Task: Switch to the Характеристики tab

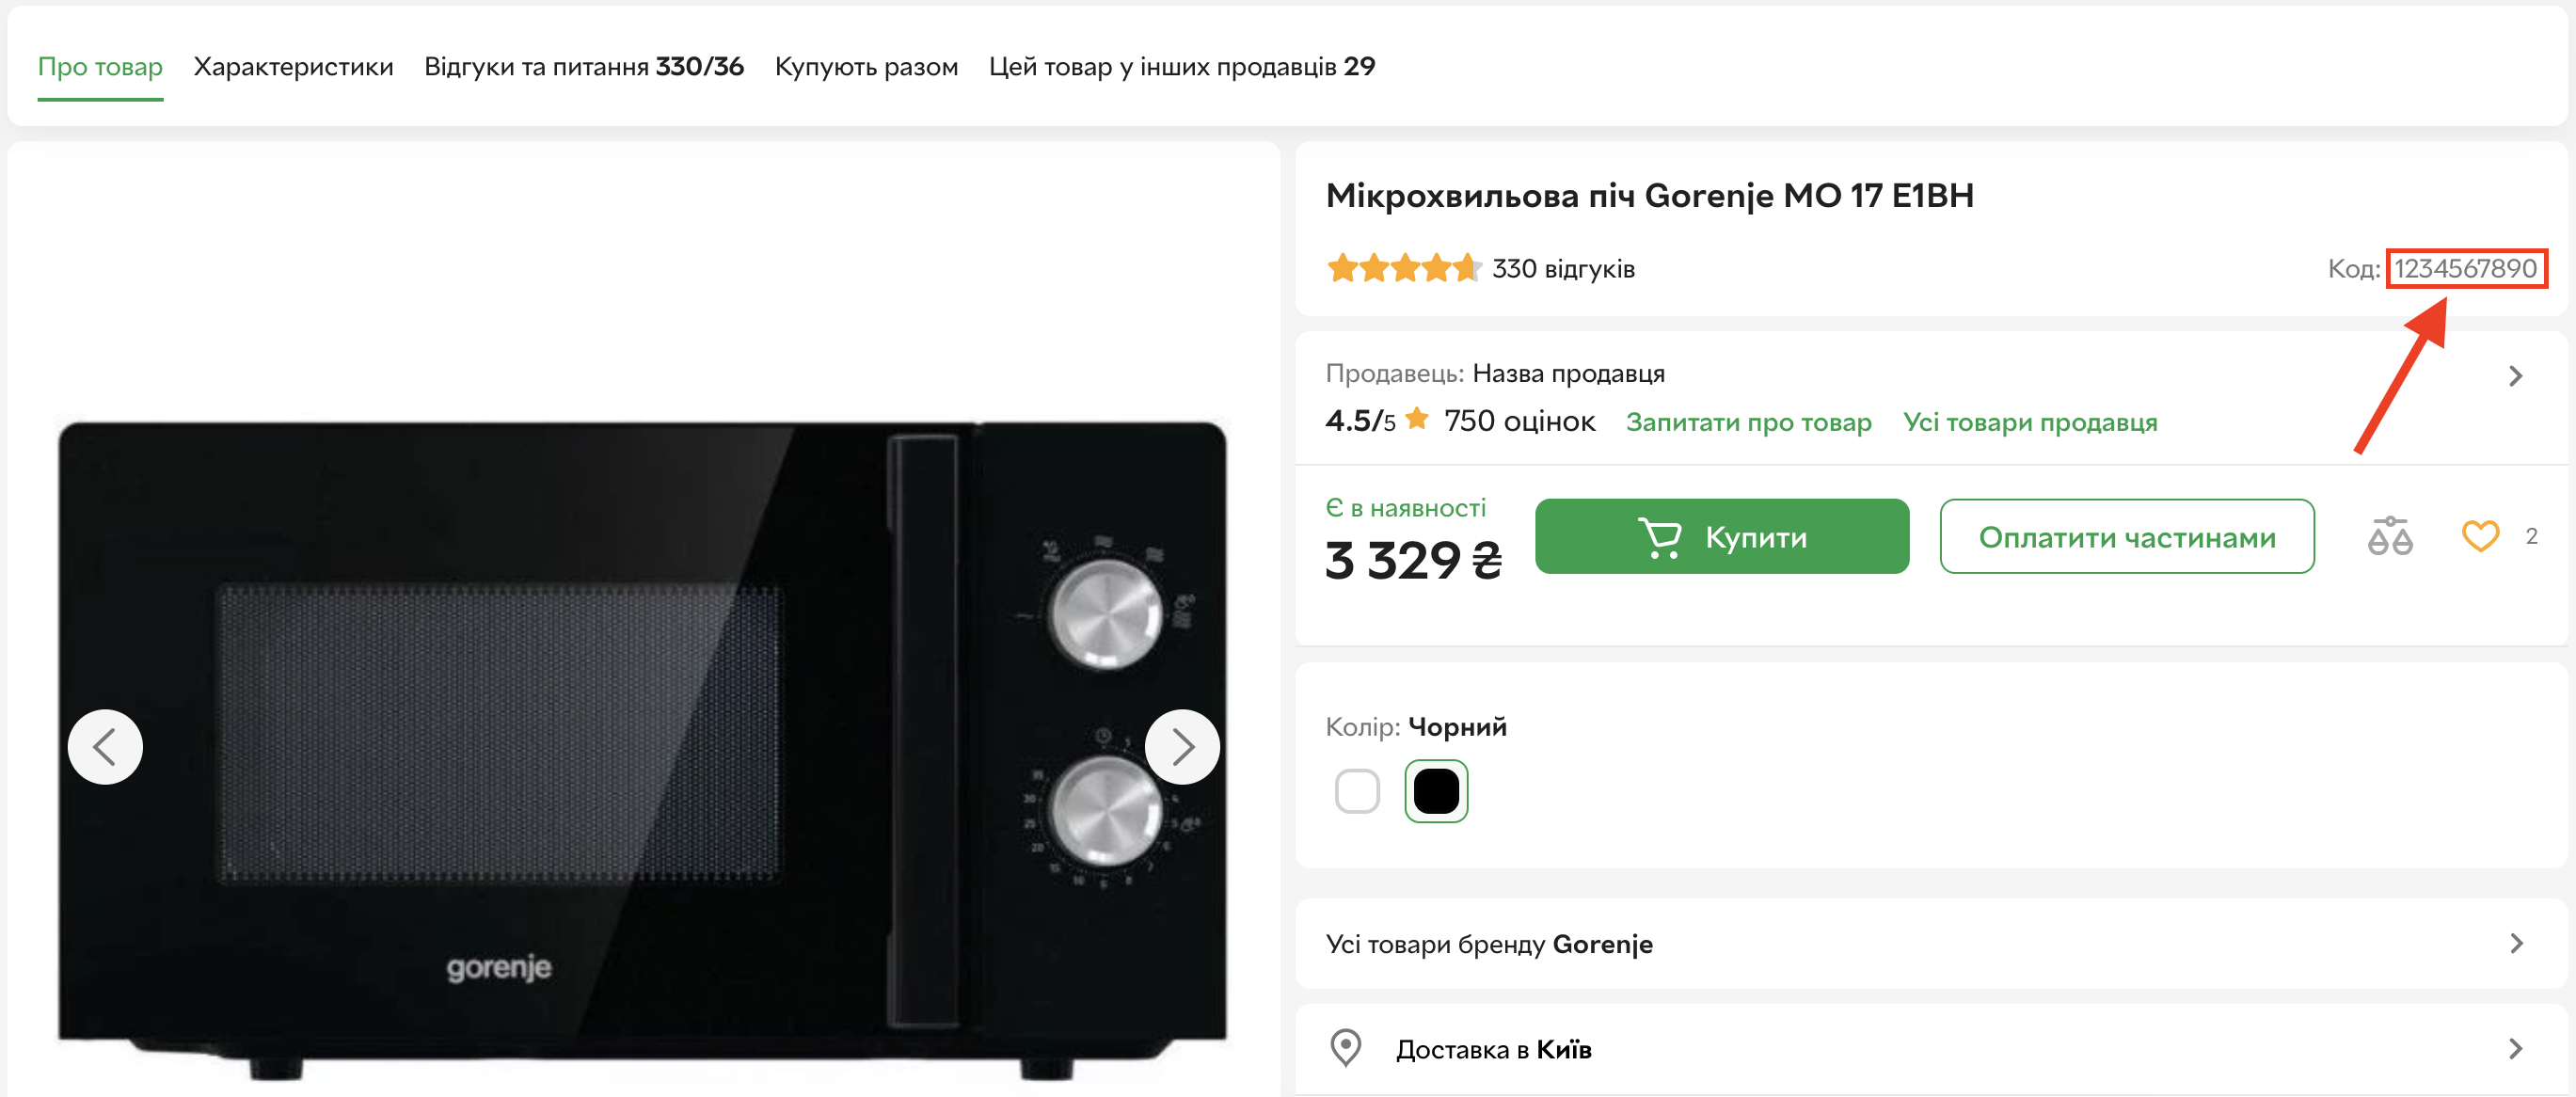Action: point(293,67)
